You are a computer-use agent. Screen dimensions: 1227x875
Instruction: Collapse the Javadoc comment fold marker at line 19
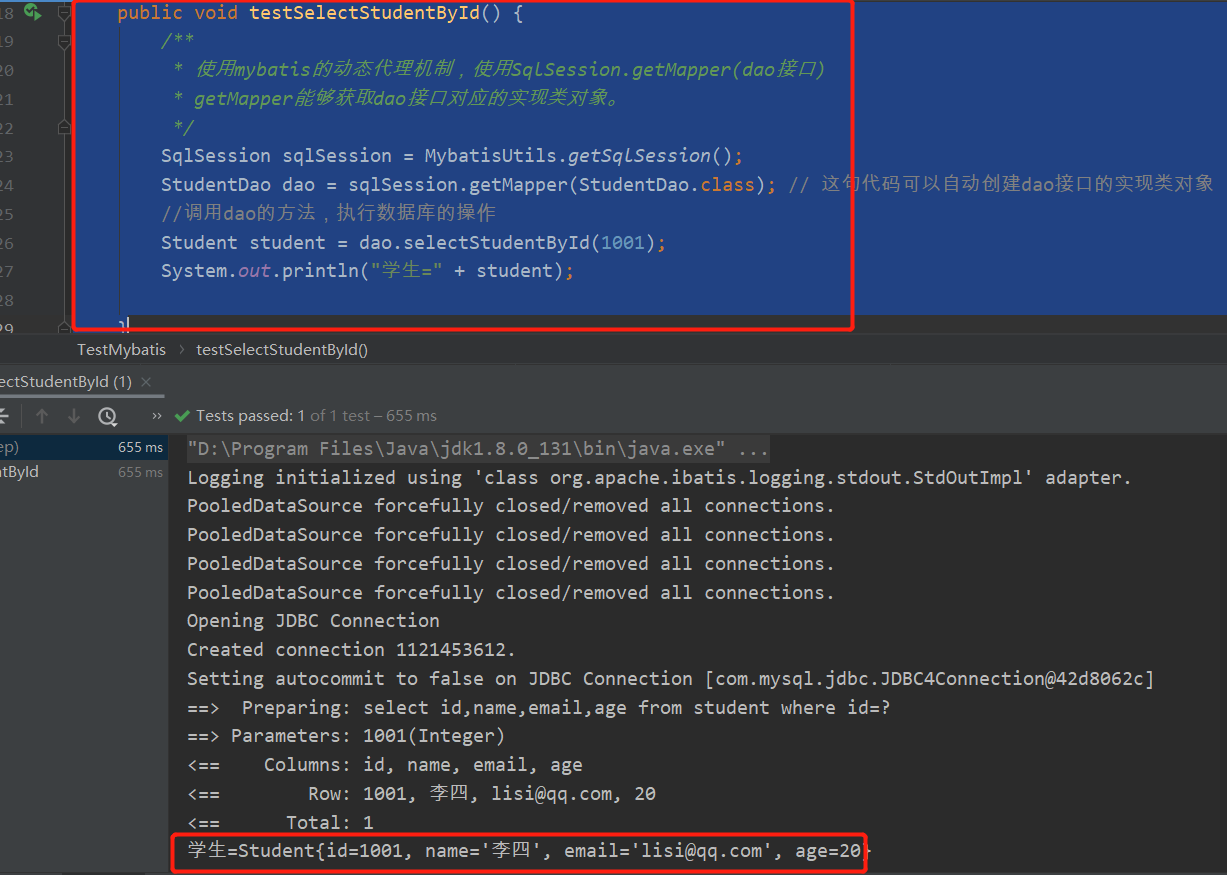pos(65,42)
